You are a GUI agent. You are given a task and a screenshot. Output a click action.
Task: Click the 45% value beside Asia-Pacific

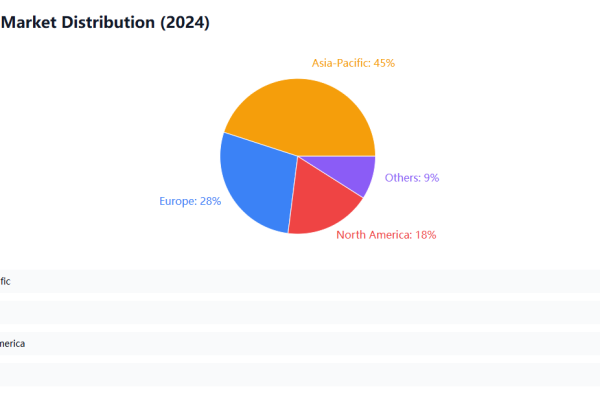(x=384, y=63)
